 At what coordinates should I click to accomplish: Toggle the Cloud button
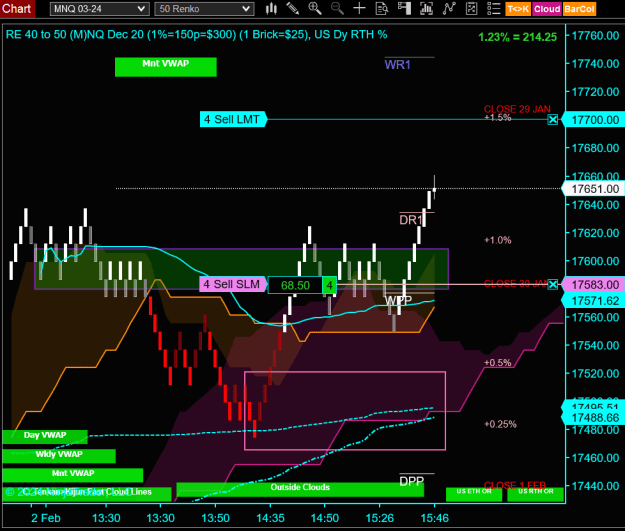[547, 9]
